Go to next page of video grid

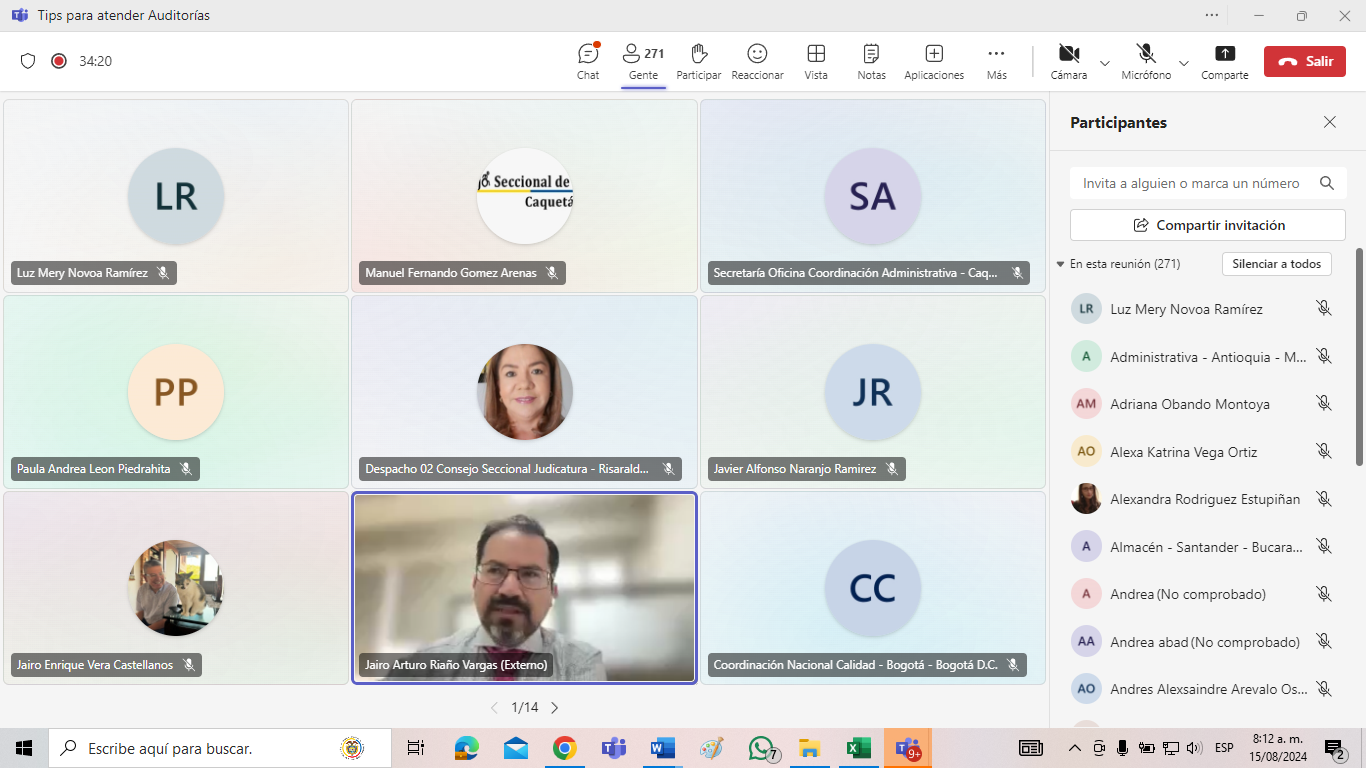tap(555, 708)
